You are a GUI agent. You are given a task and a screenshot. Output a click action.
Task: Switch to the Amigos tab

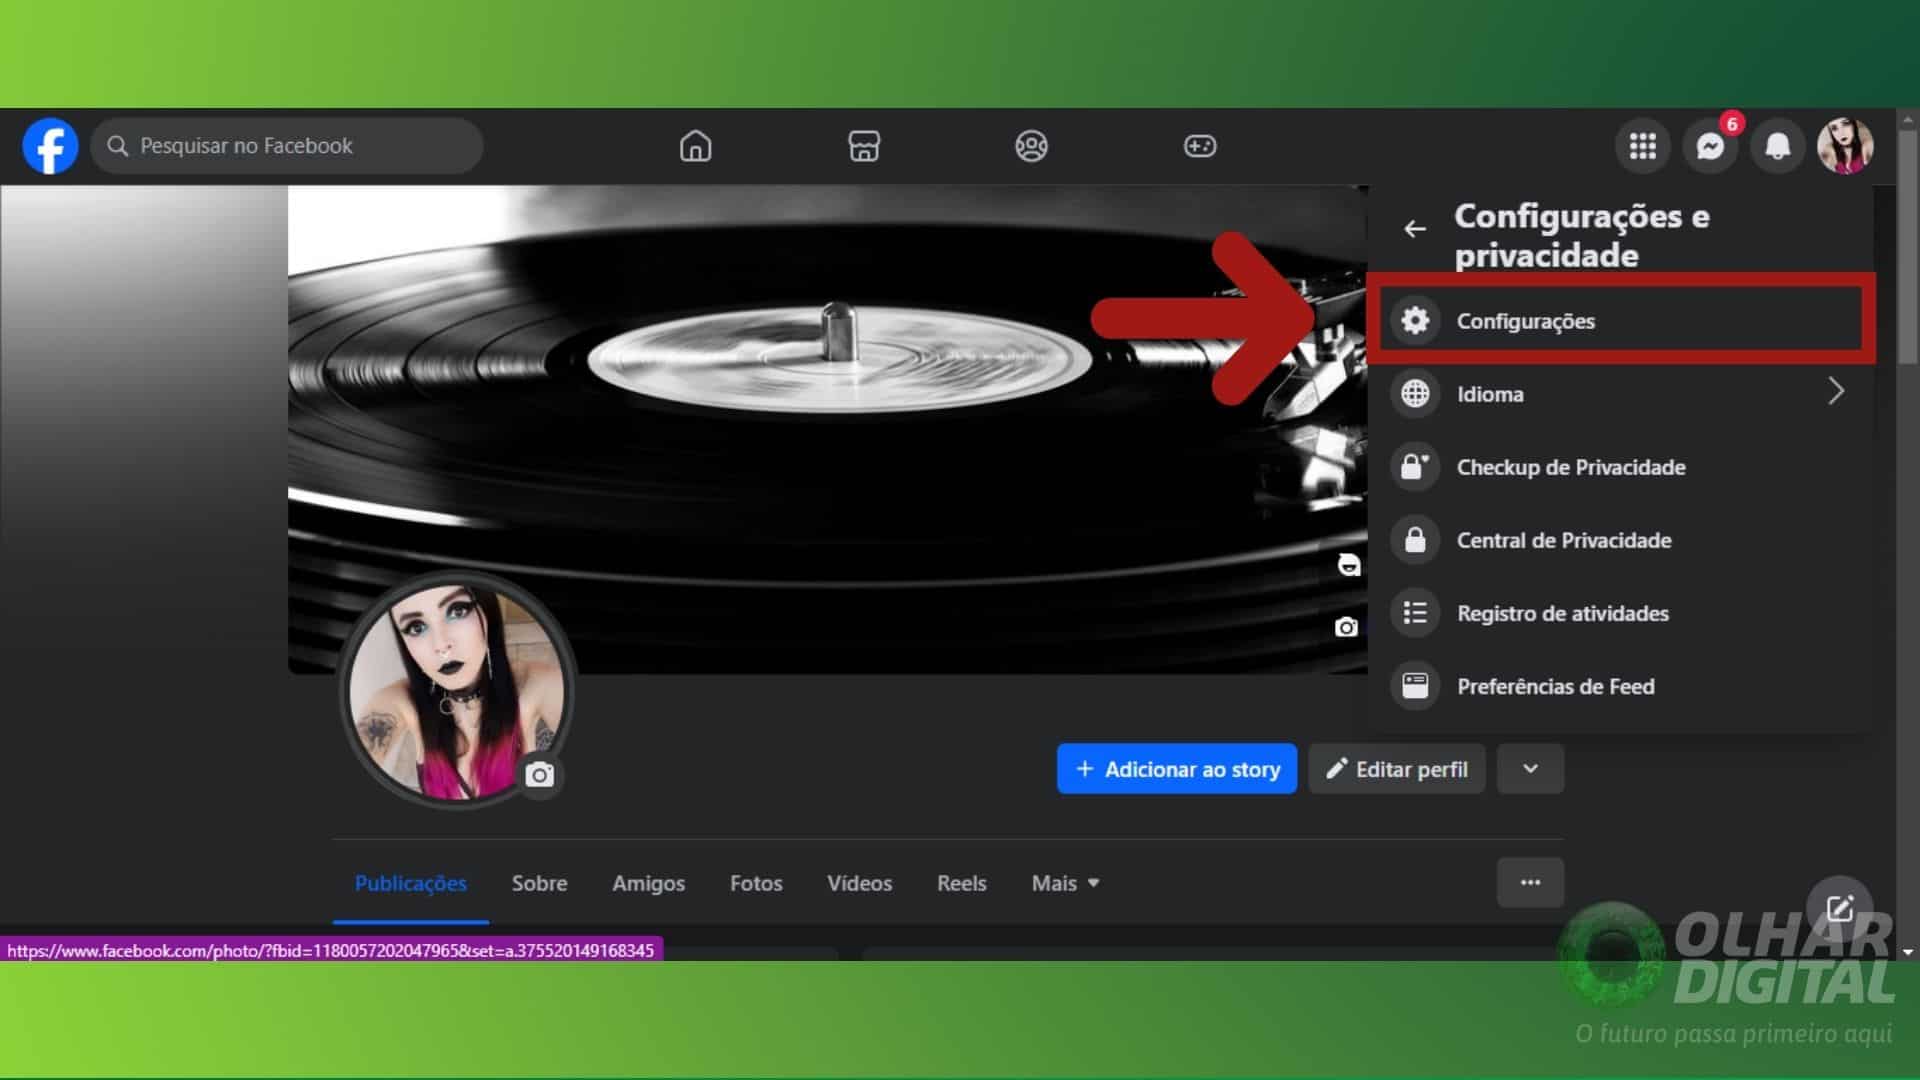pos(648,883)
